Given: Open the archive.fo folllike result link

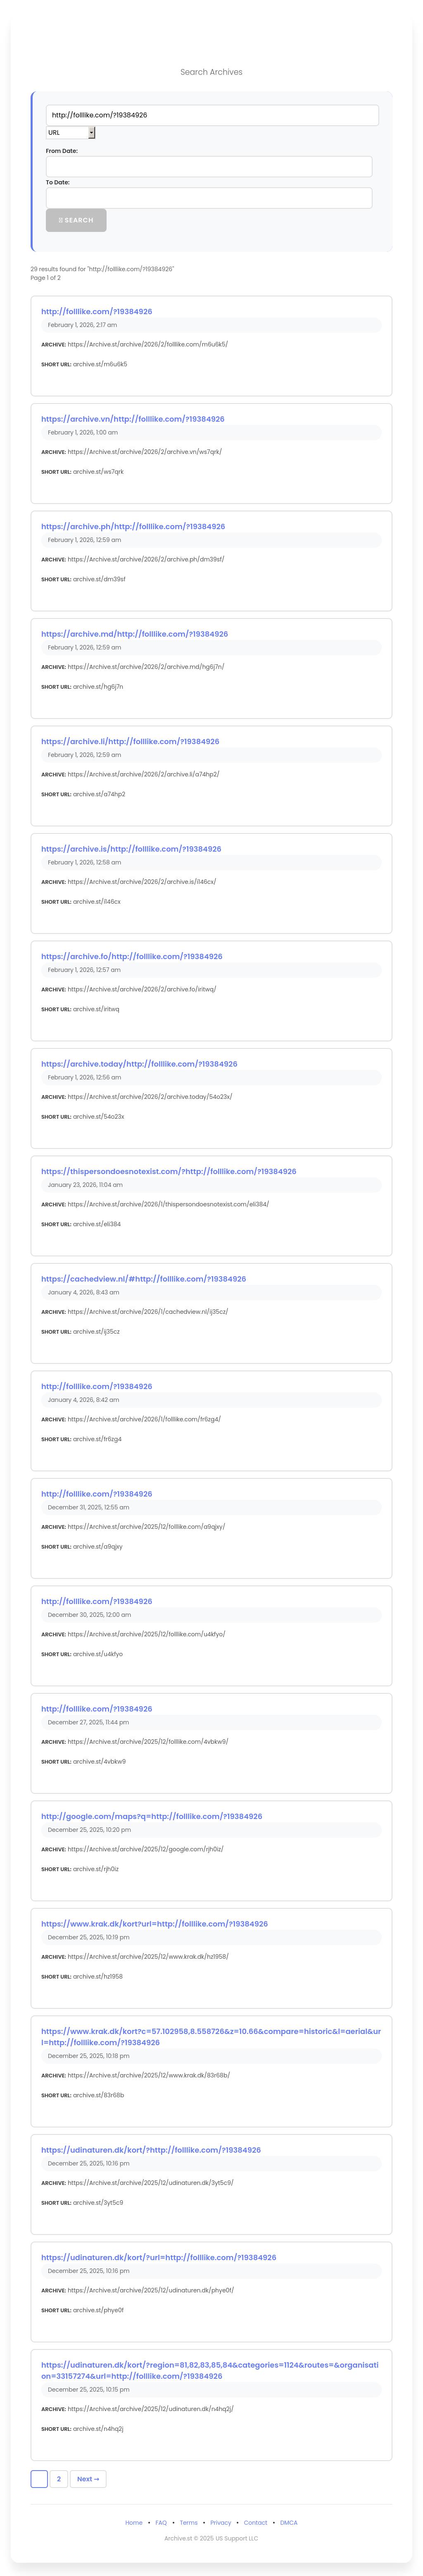Looking at the screenshot, I should tap(132, 956).
